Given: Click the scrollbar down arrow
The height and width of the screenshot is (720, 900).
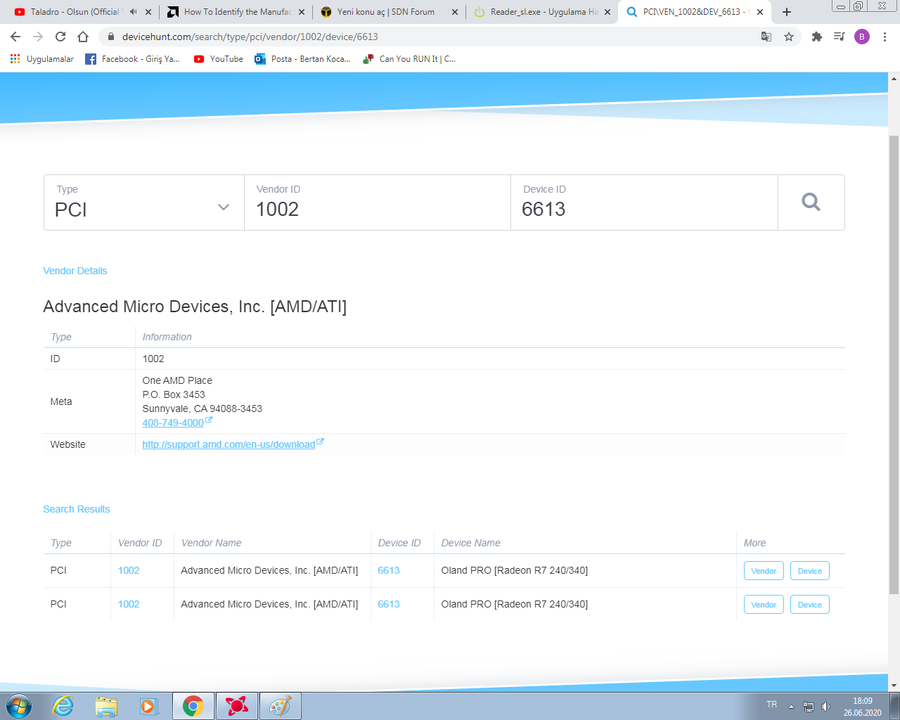Looking at the screenshot, I should [x=894, y=686].
